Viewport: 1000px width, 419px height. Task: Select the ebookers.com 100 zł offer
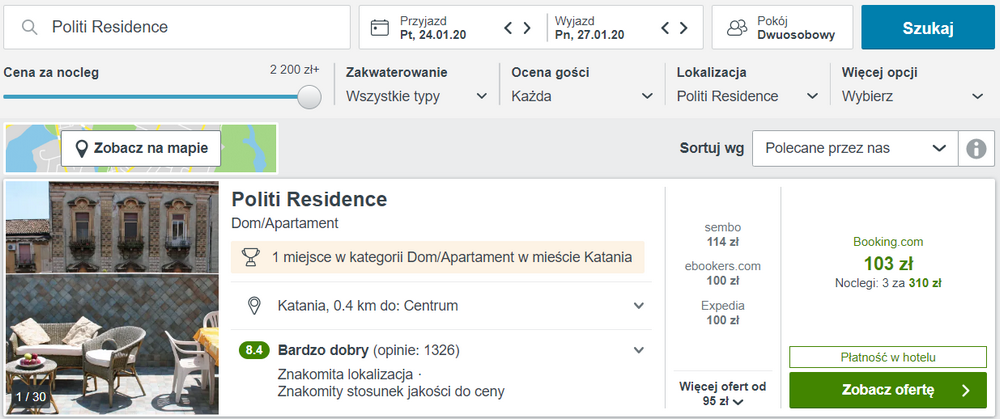click(x=723, y=274)
